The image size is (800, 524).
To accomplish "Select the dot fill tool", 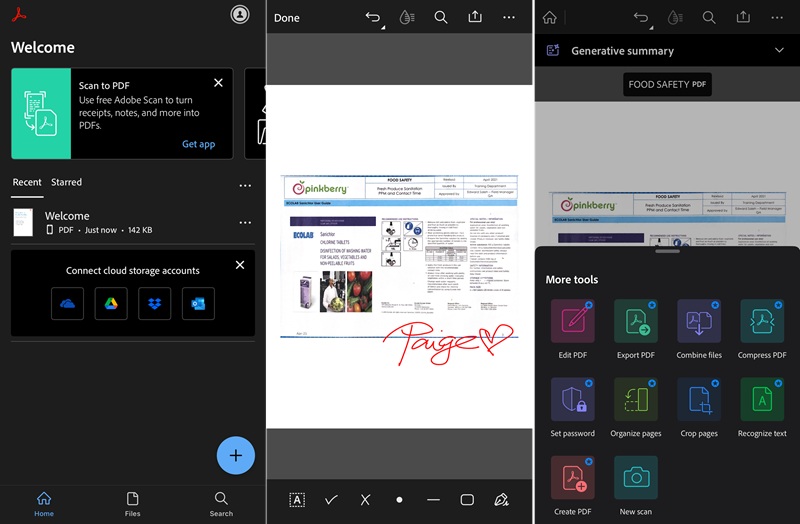I will click(x=399, y=500).
